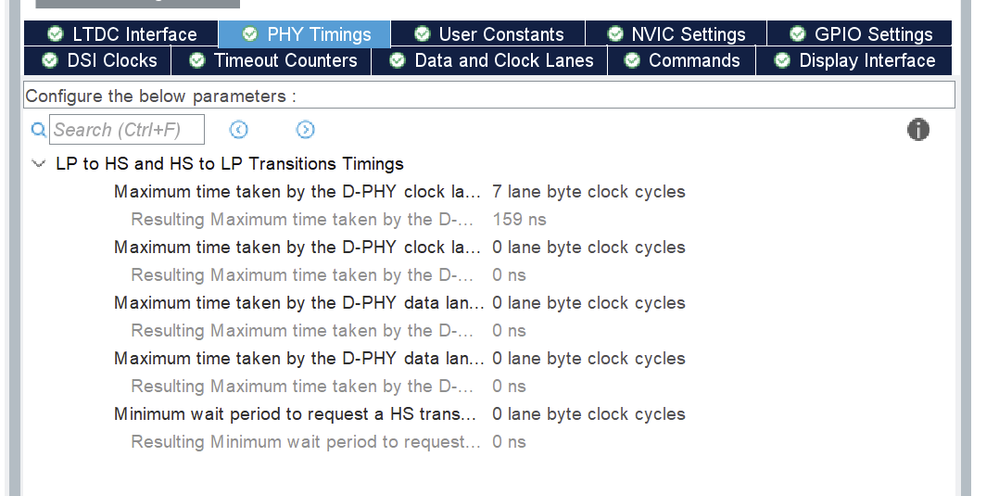999x496 pixels.
Task: Collapse LP to HS Transitions Timings group
Action: click(x=38, y=164)
